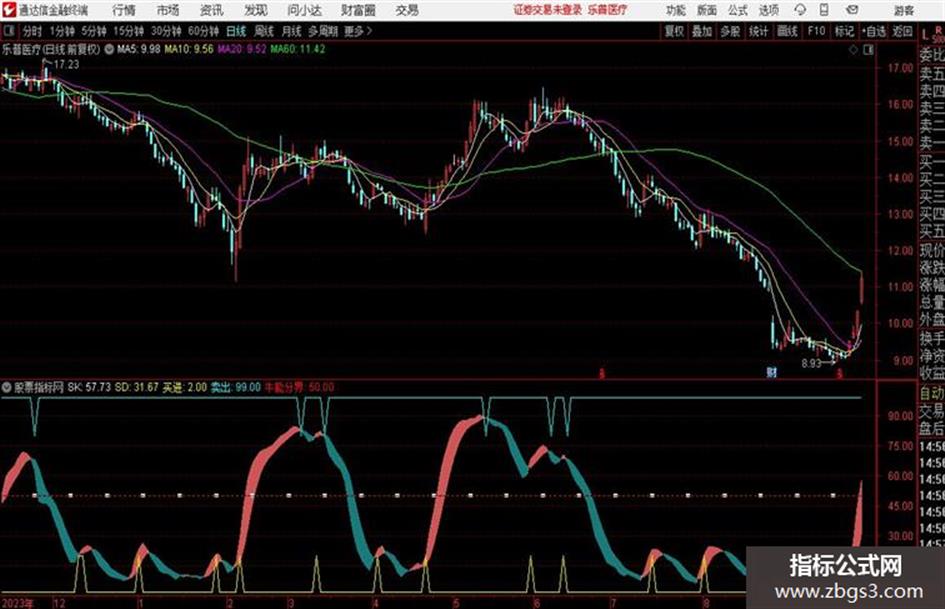Open the 功能 menu

pos(675,10)
